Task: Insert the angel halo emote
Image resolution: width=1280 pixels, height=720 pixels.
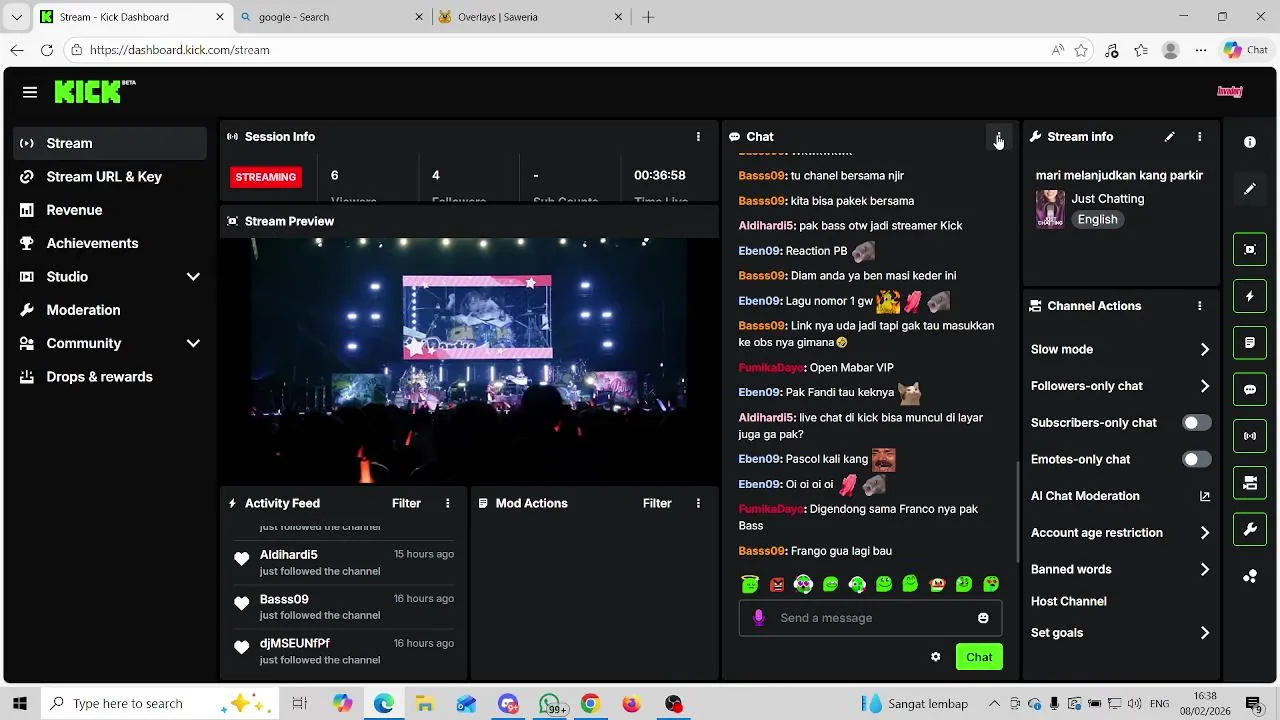Action: tap(750, 584)
